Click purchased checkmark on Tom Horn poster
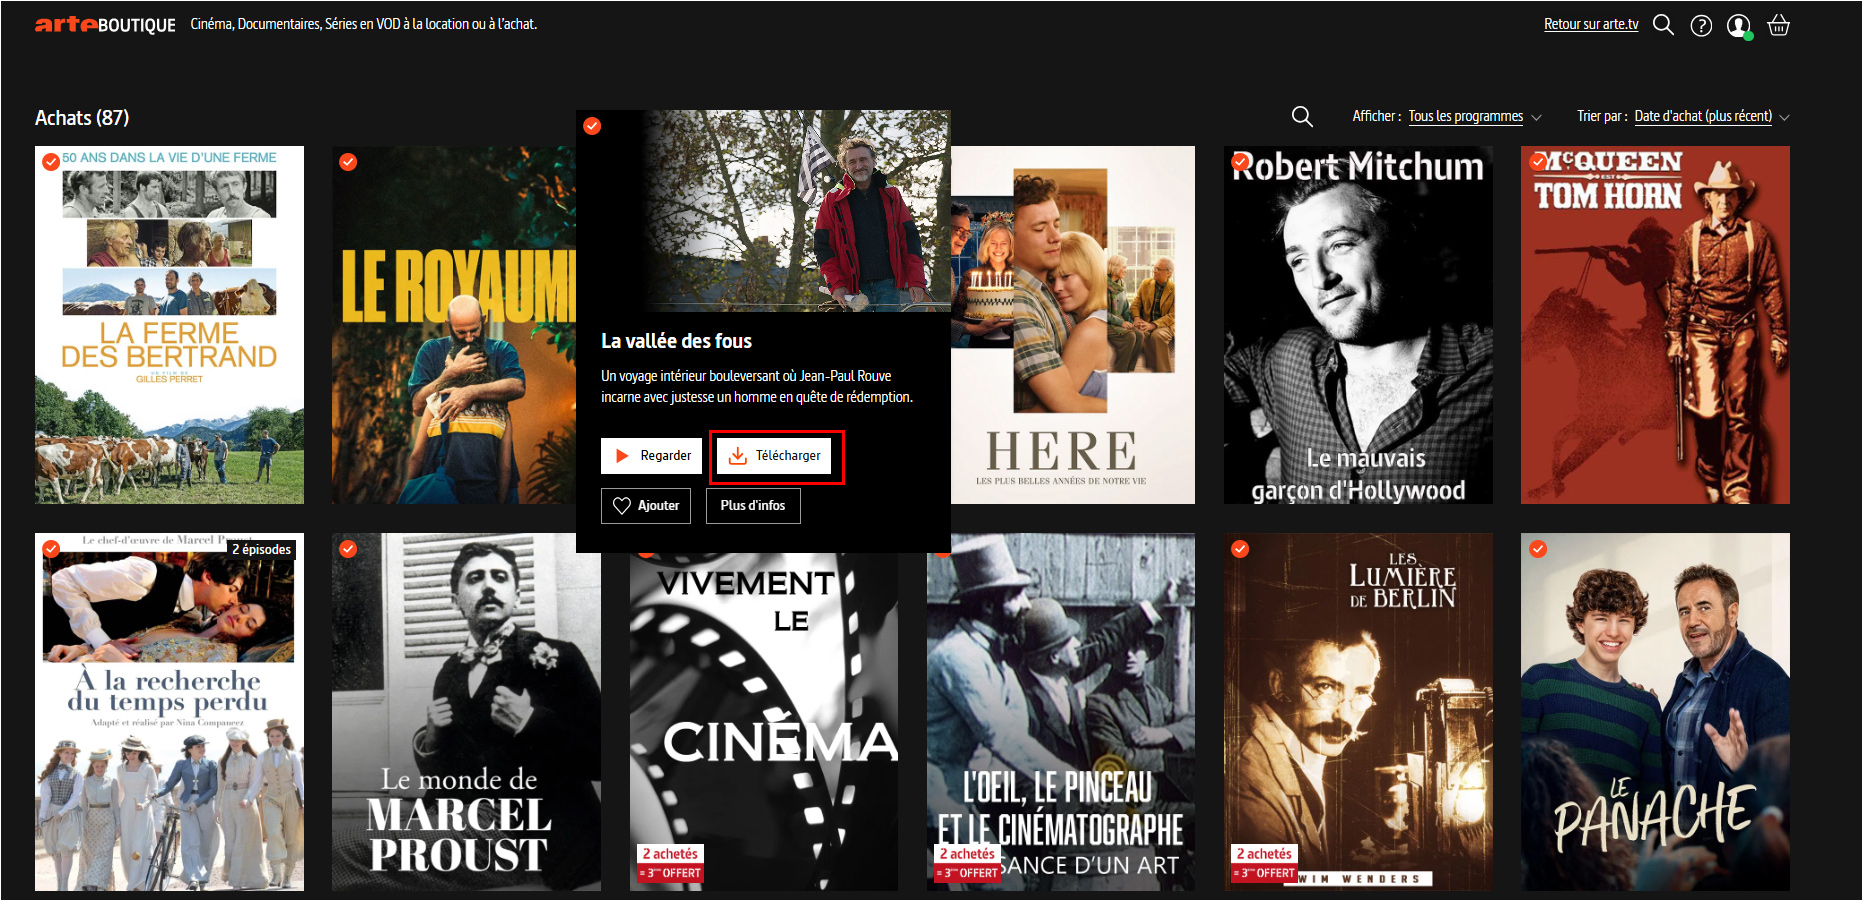The width and height of the screenshot is (1864, 902). 1538,162
